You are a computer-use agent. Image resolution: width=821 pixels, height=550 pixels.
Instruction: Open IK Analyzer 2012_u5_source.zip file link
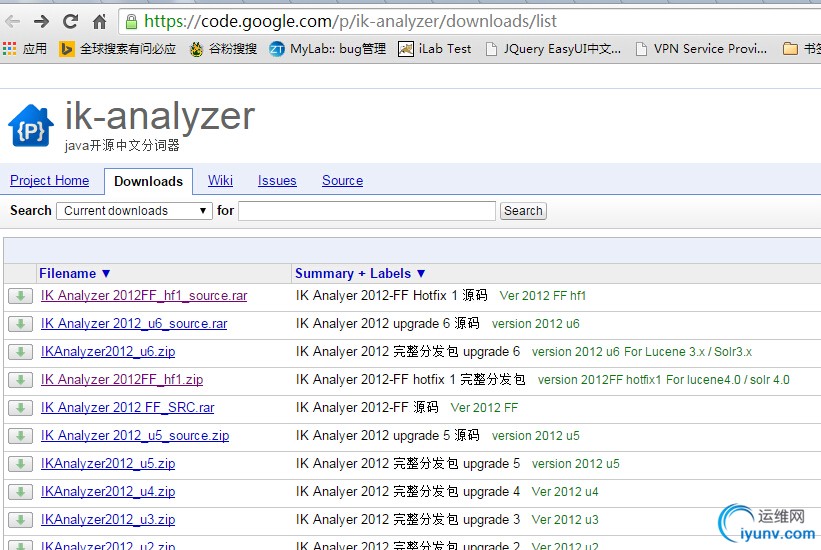[135, 436]
